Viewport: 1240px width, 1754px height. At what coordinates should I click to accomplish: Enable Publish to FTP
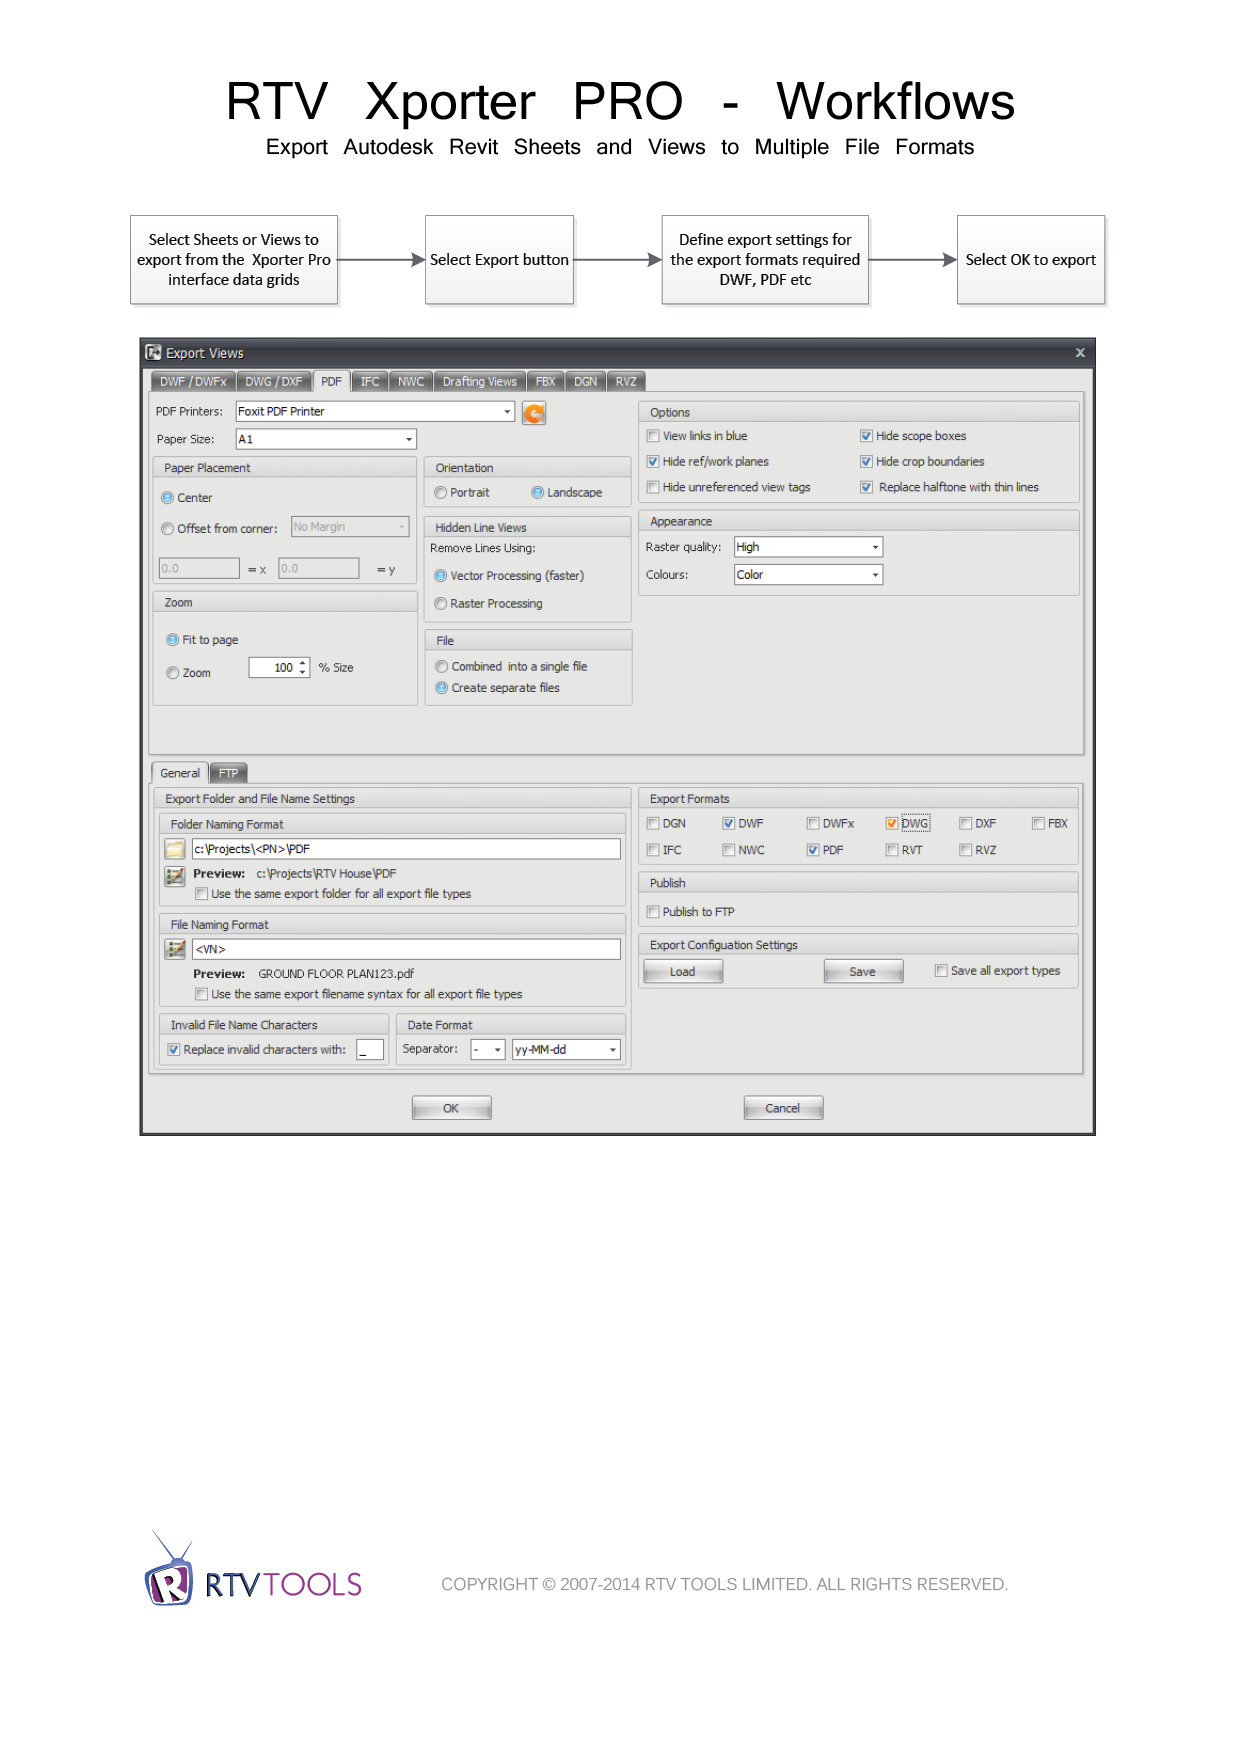[653, 912]
